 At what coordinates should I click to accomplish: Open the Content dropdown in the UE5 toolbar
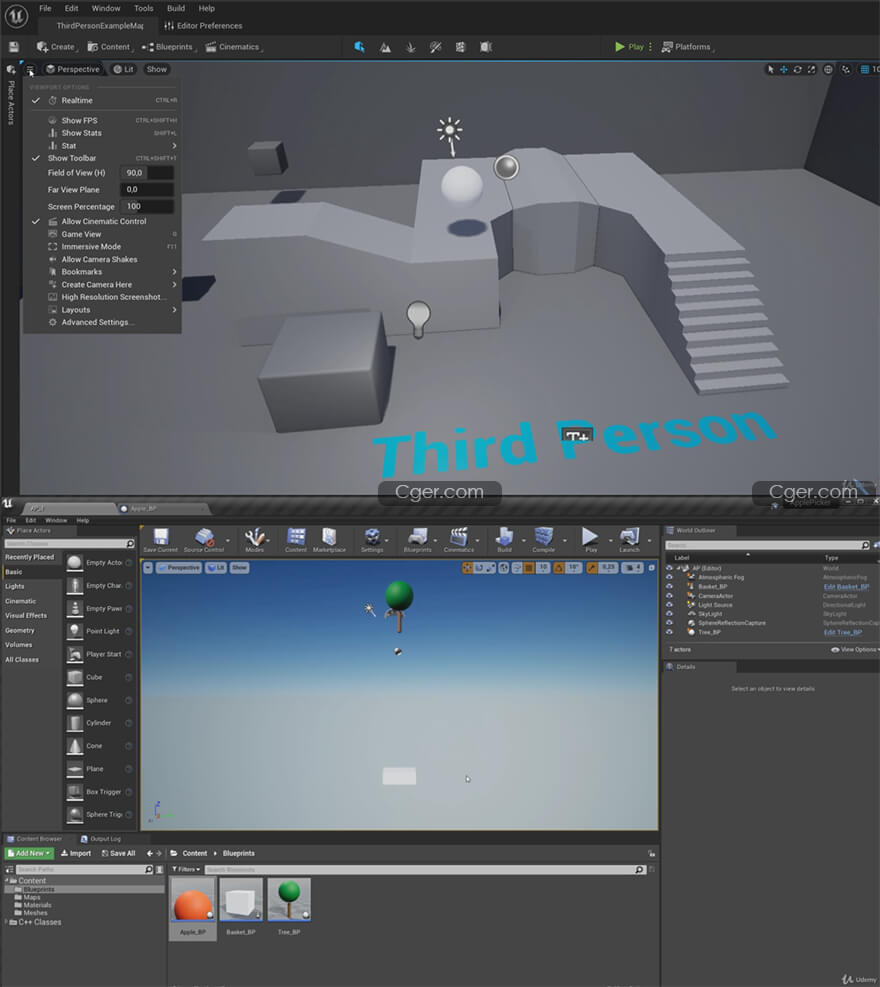[x=109, y=47]
